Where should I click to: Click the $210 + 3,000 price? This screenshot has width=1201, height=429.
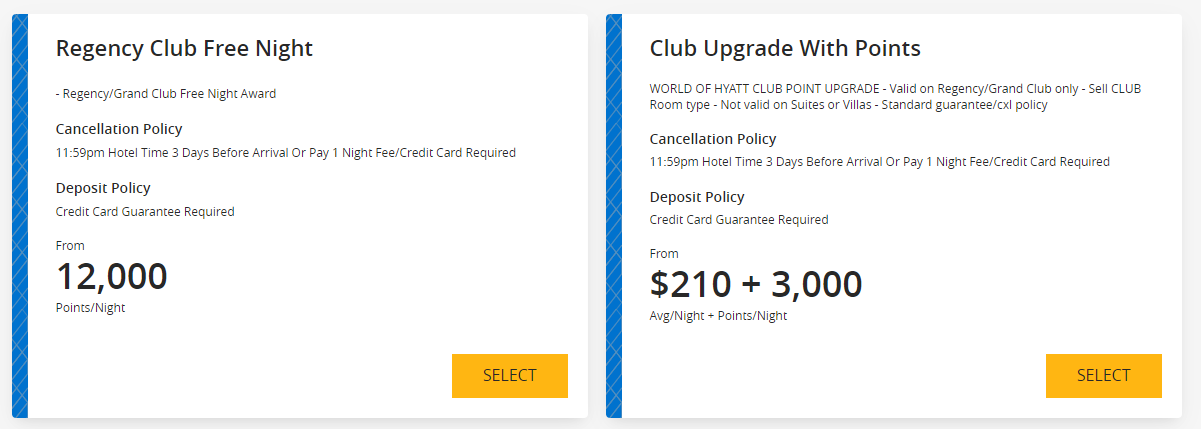point(756,285)
